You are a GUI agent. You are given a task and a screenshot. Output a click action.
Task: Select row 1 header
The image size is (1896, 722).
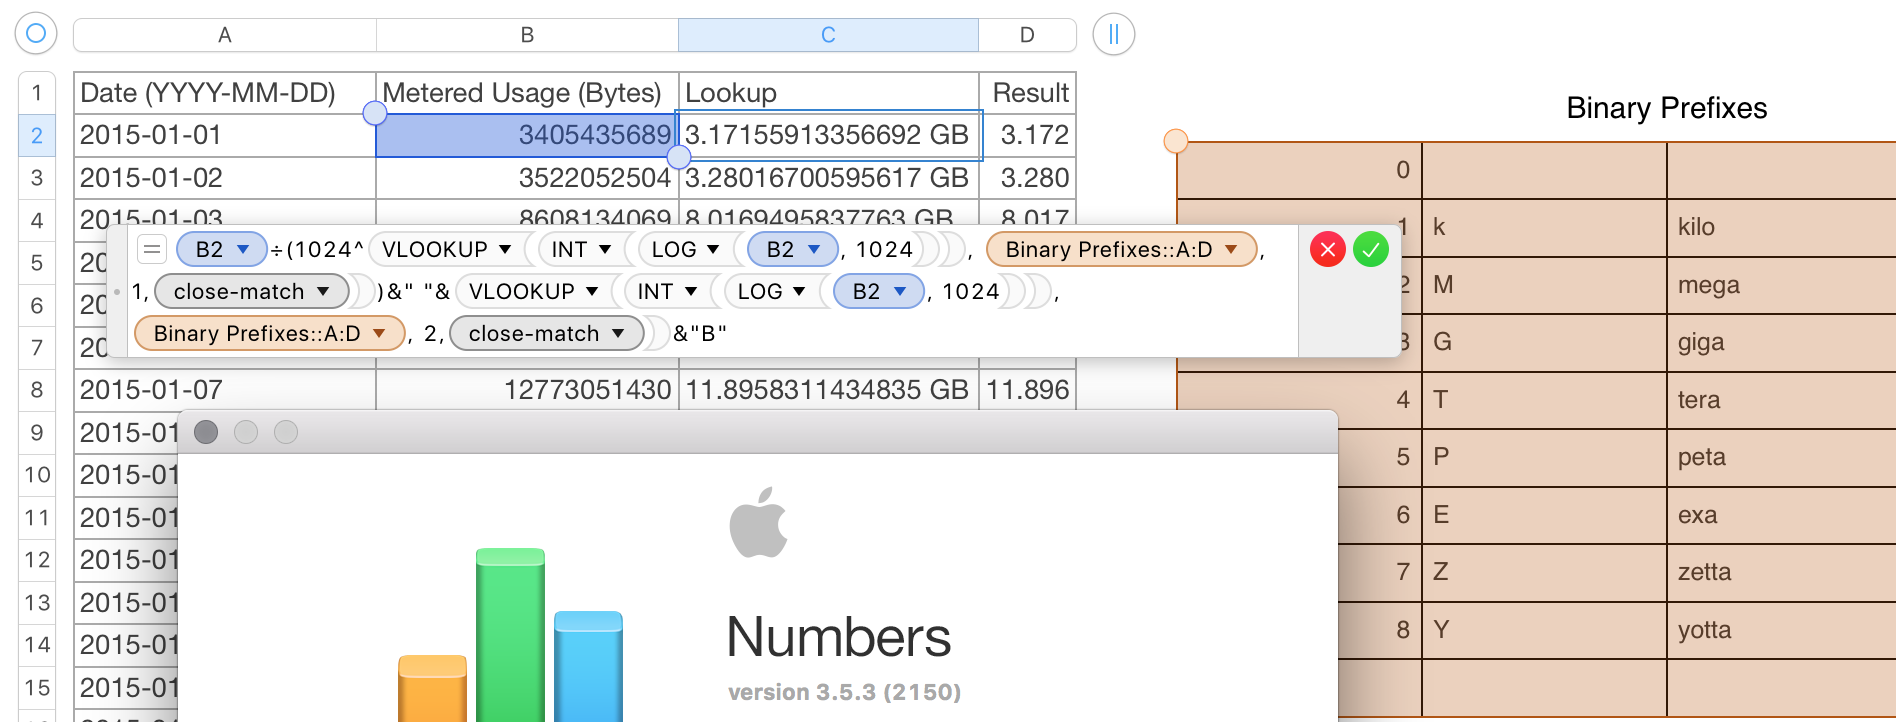[x=37, y=93]
